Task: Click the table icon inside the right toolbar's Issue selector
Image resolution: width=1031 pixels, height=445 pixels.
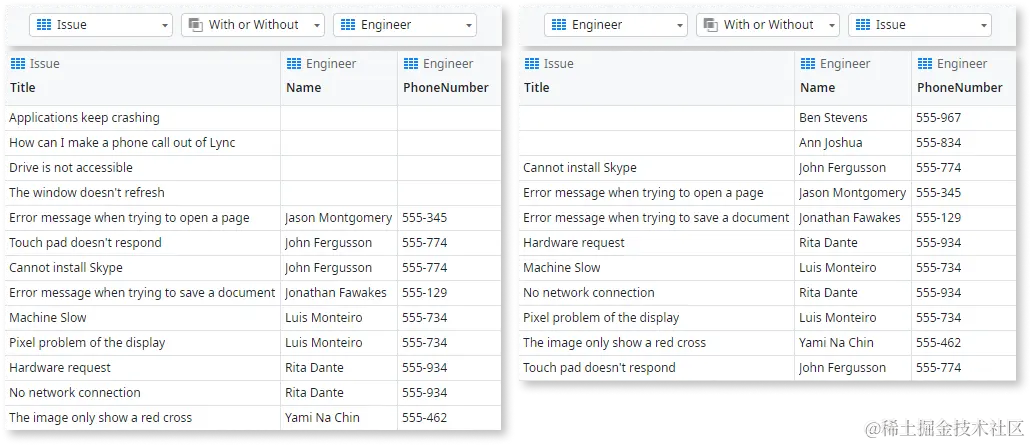Action: (863, 25)
